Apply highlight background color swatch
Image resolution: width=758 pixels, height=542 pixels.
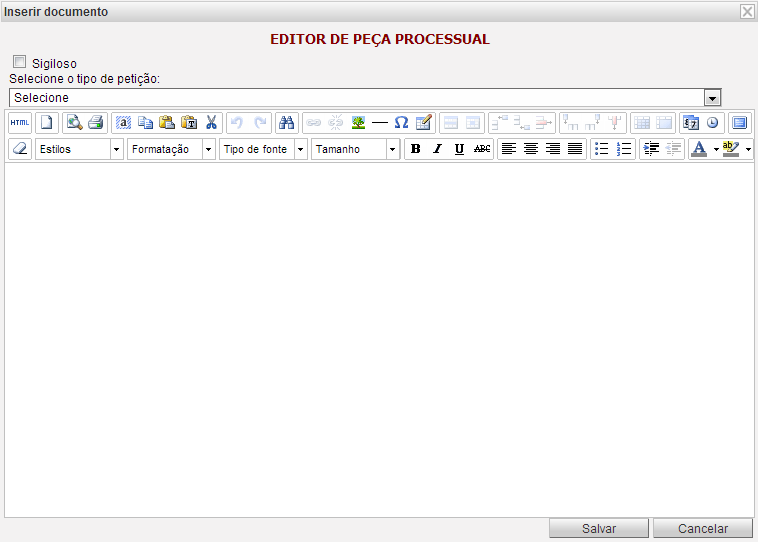[x=731, y=149]
